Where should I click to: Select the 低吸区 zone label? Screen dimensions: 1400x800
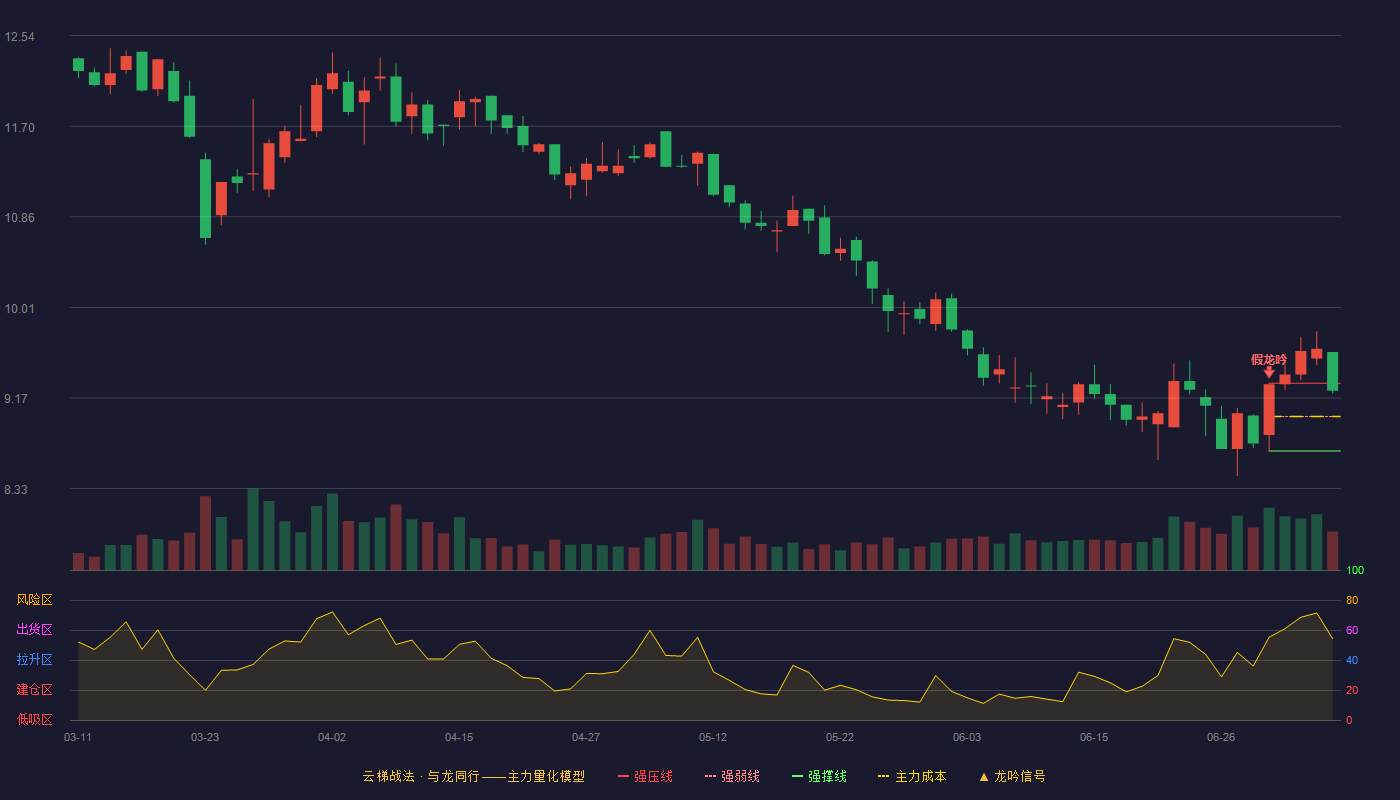coord(34,720)
